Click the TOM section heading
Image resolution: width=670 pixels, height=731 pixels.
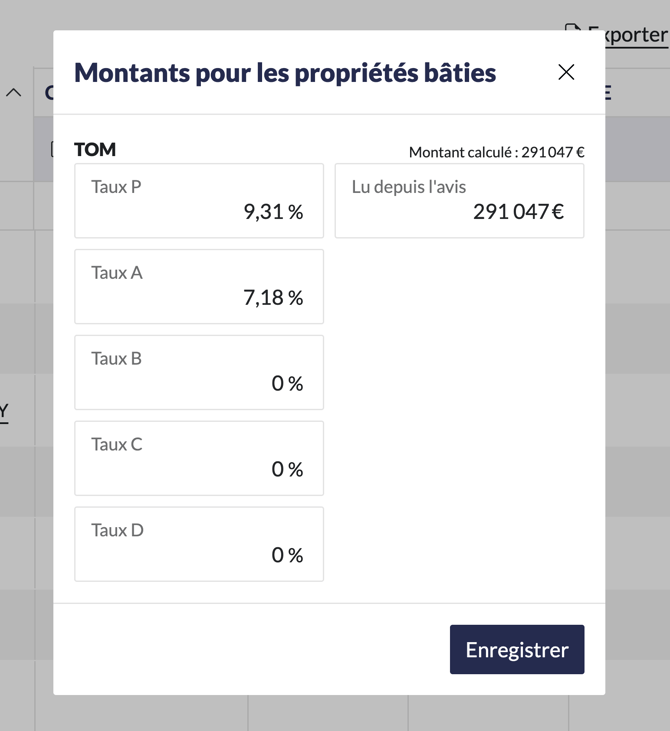tap(95, 150)
